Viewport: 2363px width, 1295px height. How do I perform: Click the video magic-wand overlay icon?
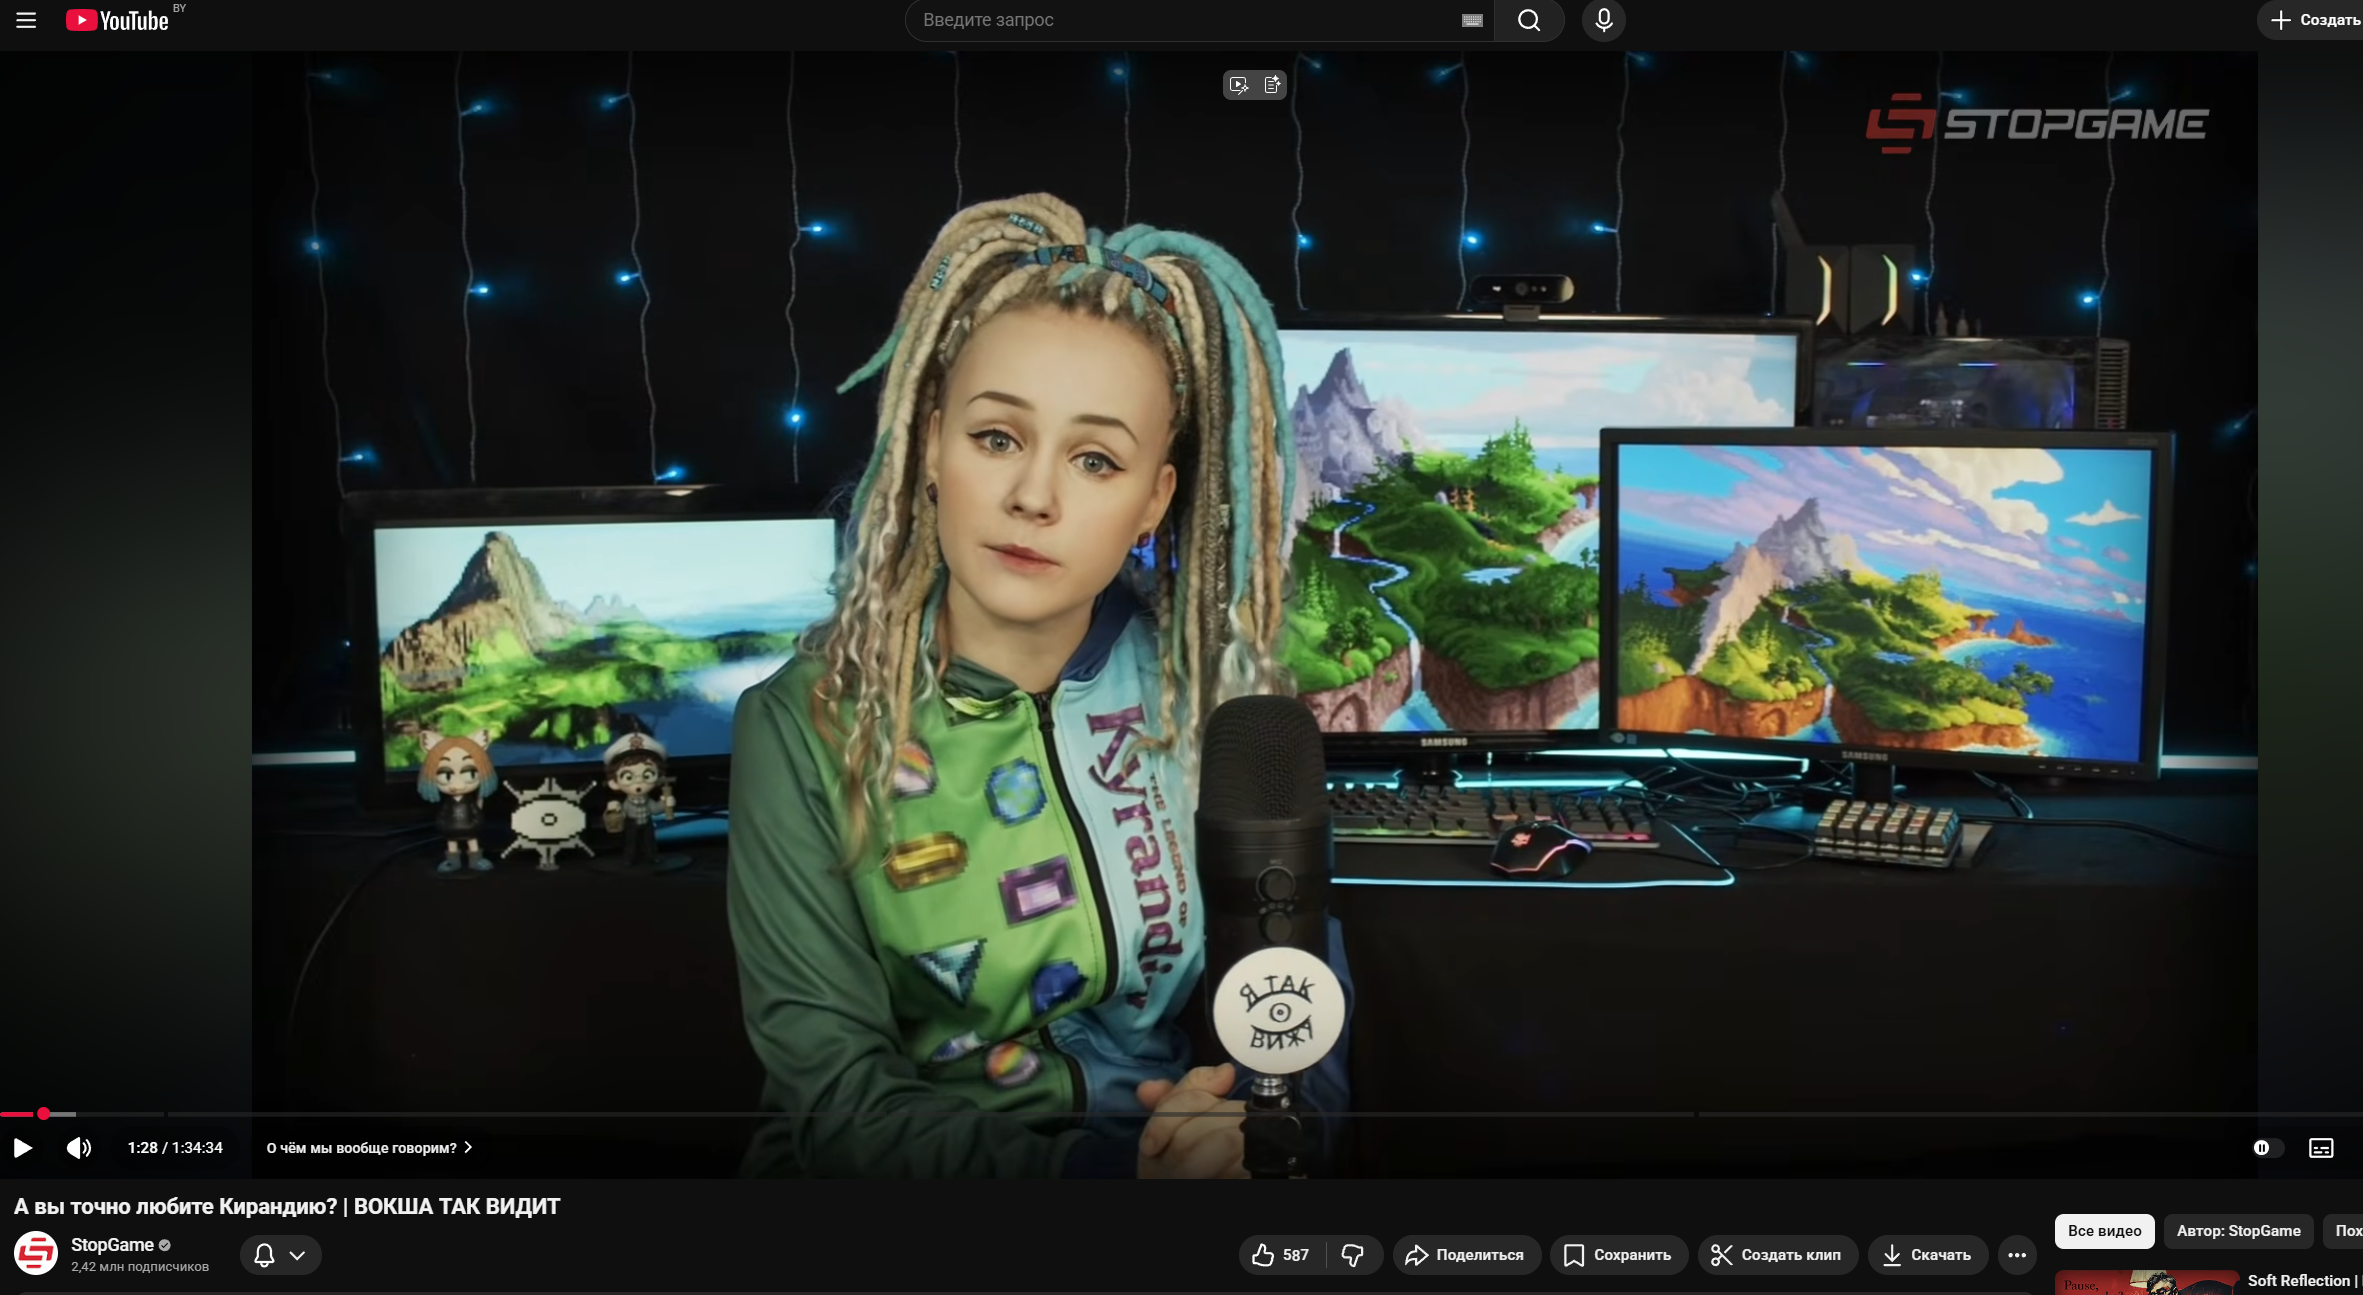(1239, 85)
